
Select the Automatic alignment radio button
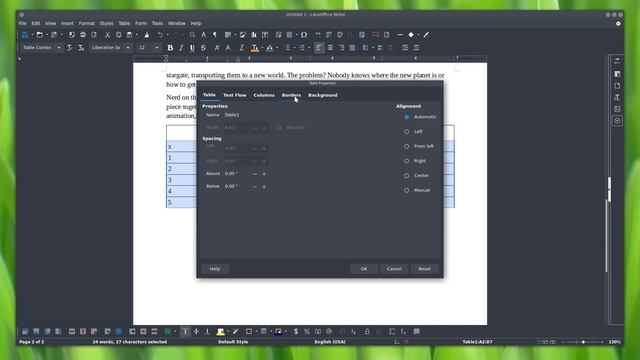407,117
